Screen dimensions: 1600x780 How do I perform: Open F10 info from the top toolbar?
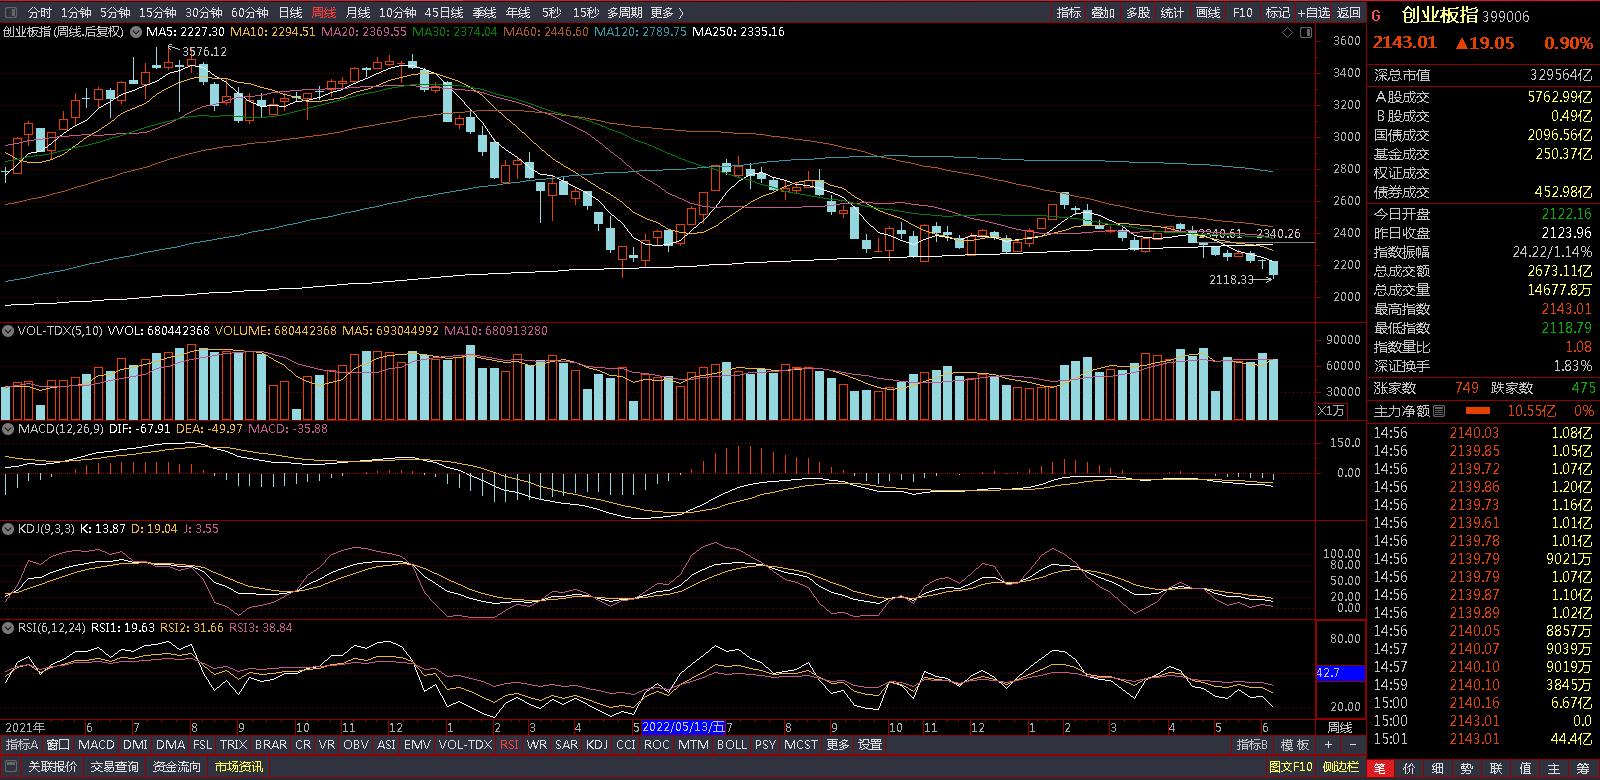tap(1243, 13)
